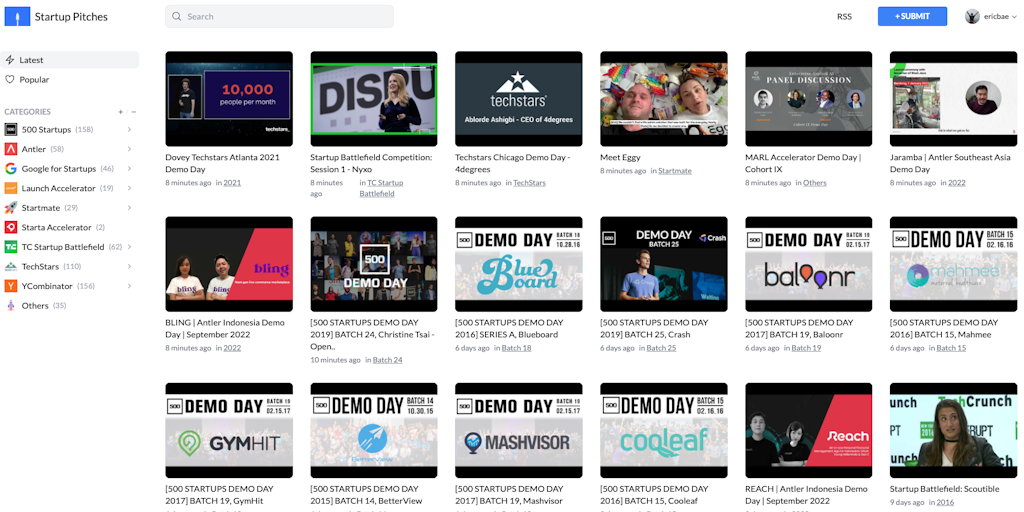This screenshot has width=1024, height=512.
Task: Open the Mashvisor Demo Day thumbnail
Action: pos(519,430)
